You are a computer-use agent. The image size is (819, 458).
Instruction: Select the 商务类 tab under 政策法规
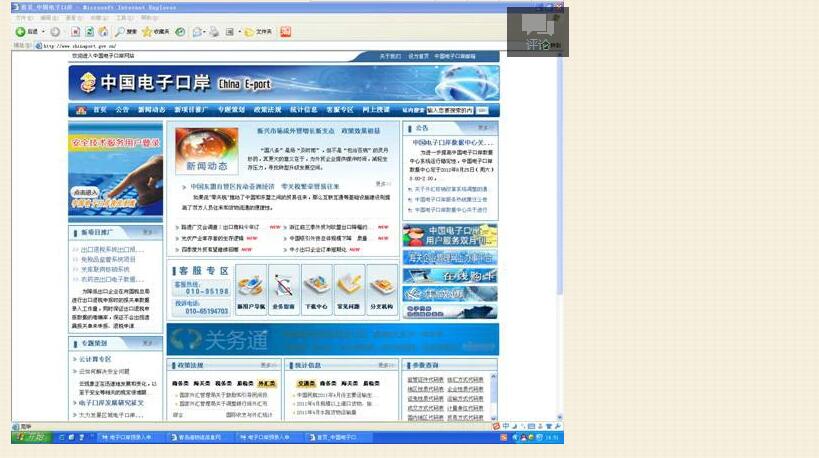180,383
